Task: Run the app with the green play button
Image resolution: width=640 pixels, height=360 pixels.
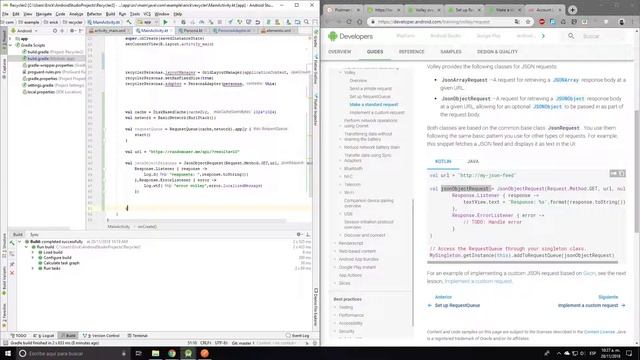Action: click(x=165, y=22)
